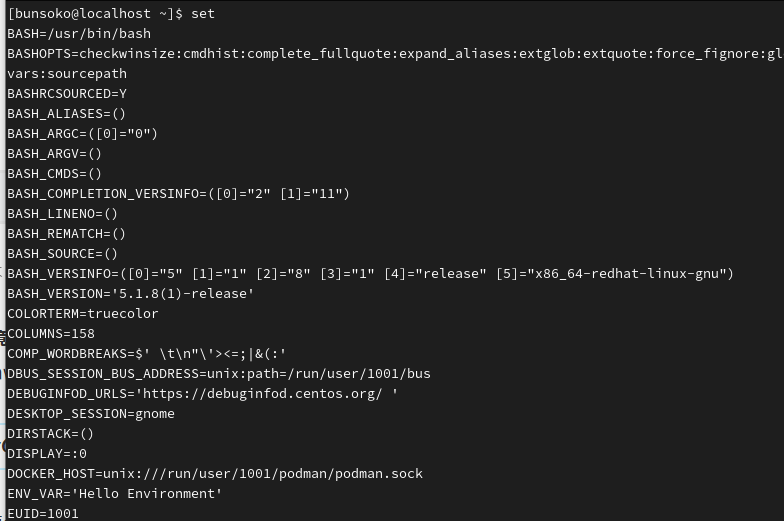Click the EUID=1001 line
784x521 pixels.
click(x=43, y=513)
